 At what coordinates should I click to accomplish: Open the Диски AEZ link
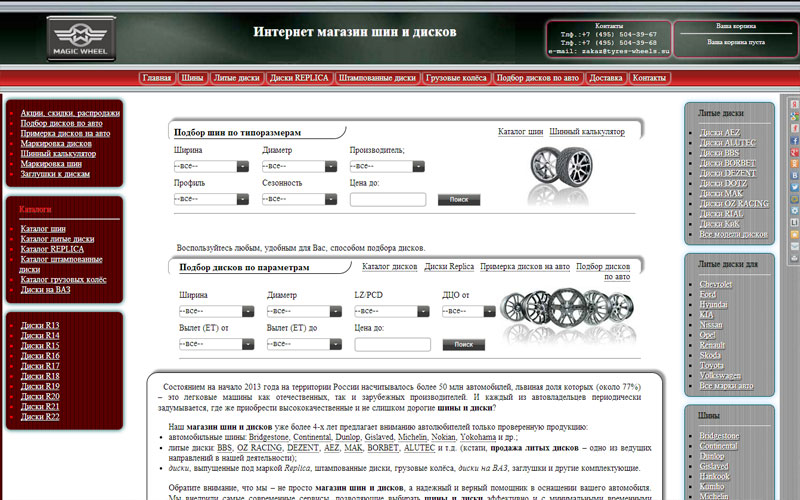click(x=719, y=133)
